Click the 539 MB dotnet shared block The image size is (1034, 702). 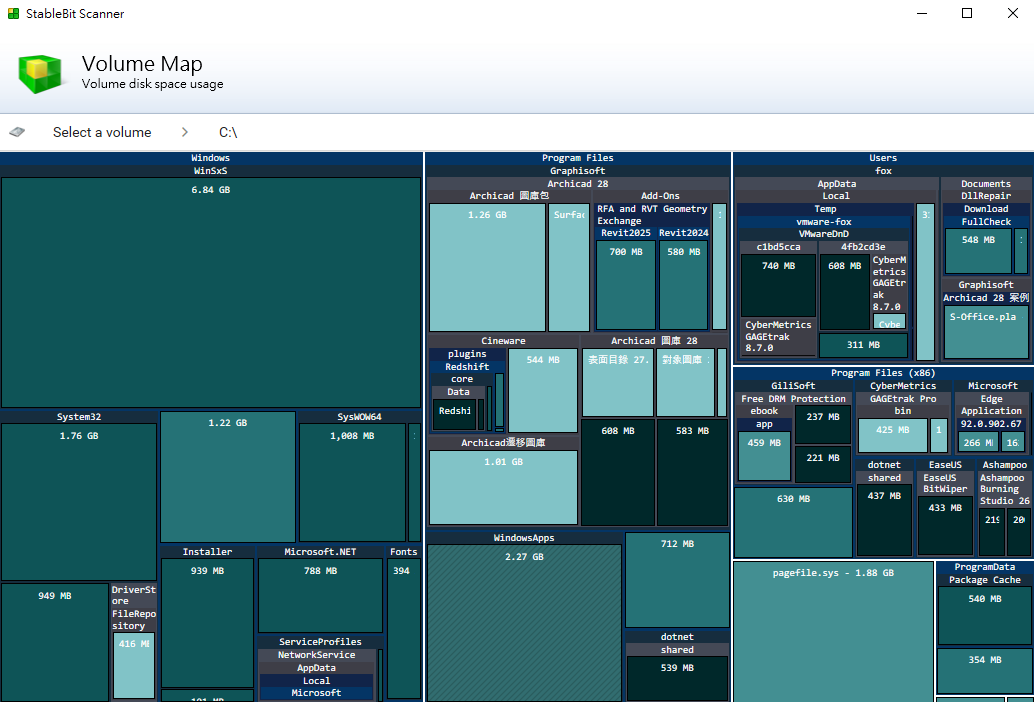(677, 678)
